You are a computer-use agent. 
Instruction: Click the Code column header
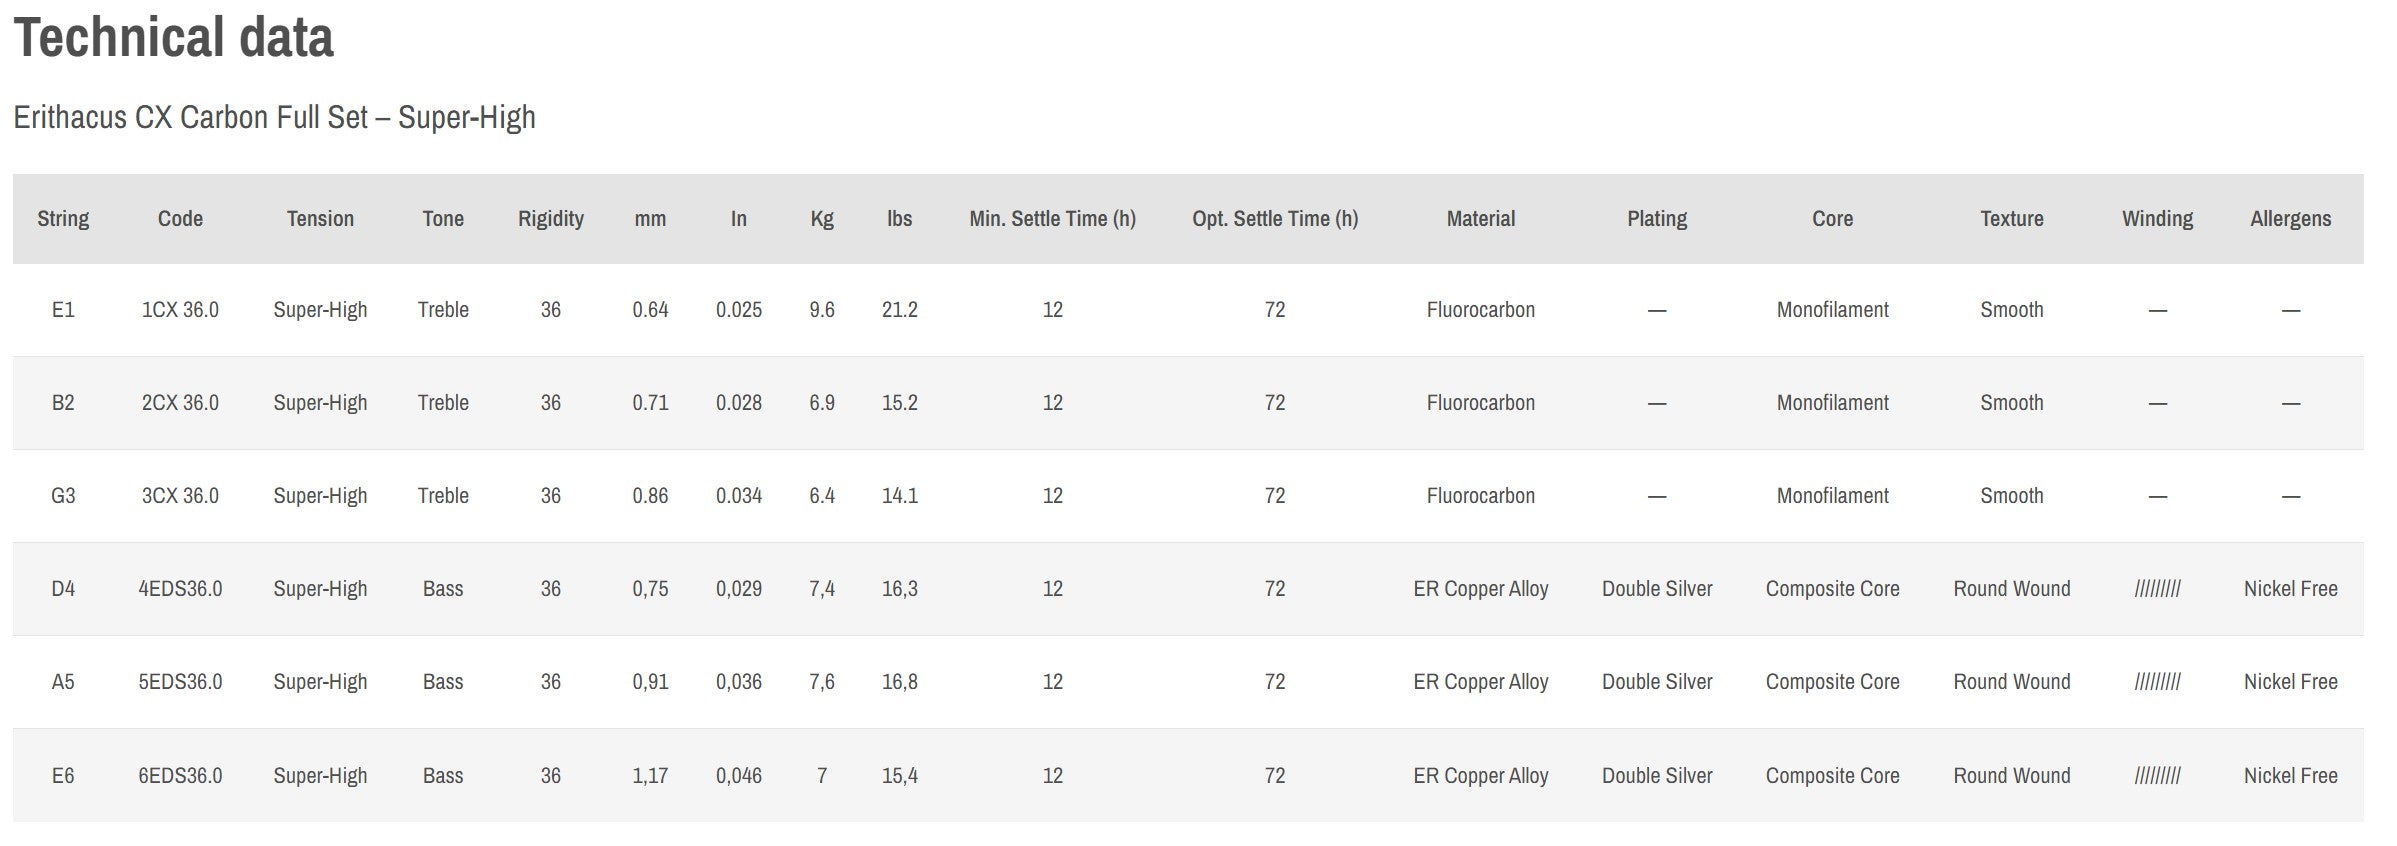[180, 218]
